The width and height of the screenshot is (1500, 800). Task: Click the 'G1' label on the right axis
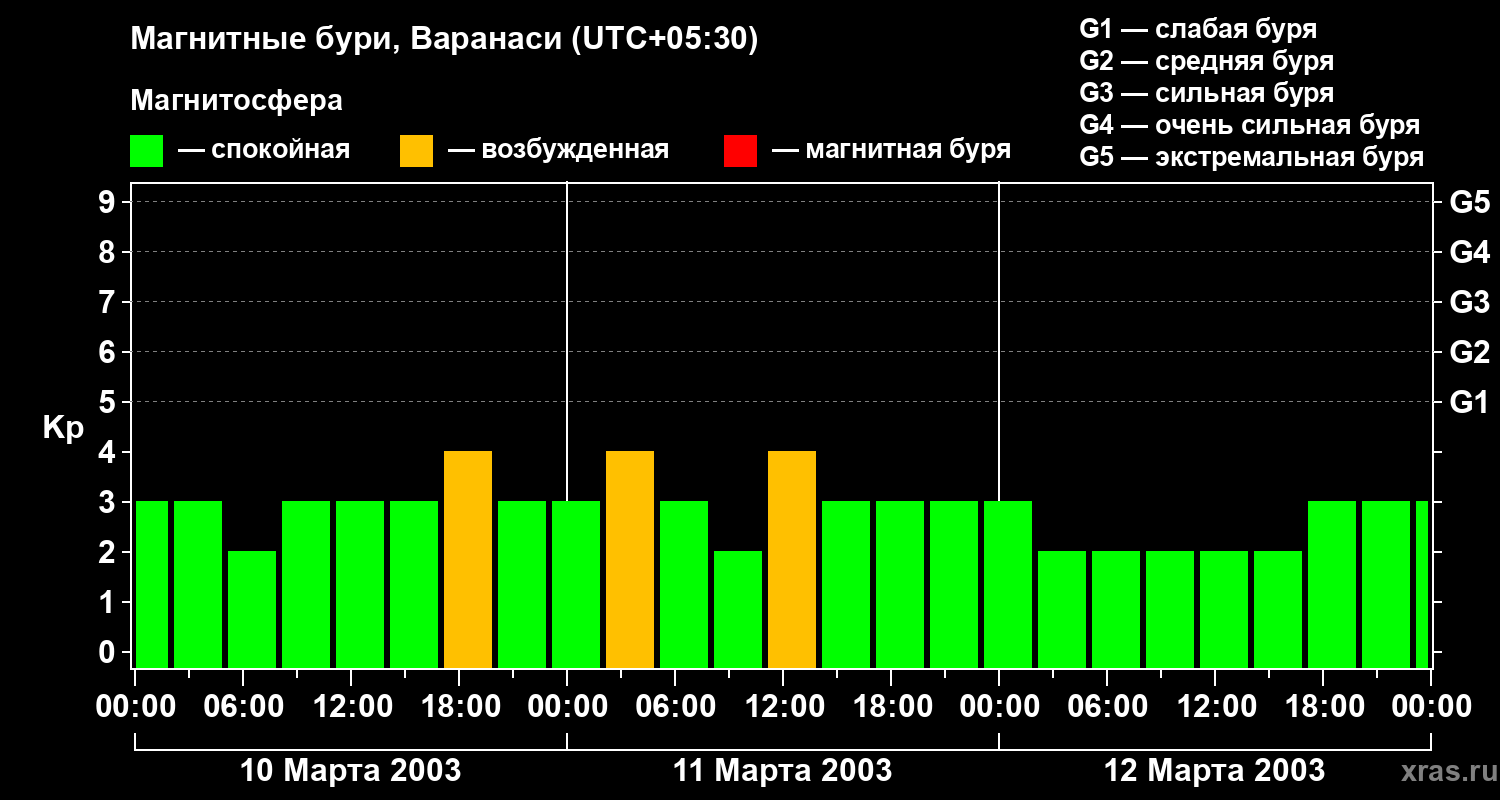[x=1470, y=402]
